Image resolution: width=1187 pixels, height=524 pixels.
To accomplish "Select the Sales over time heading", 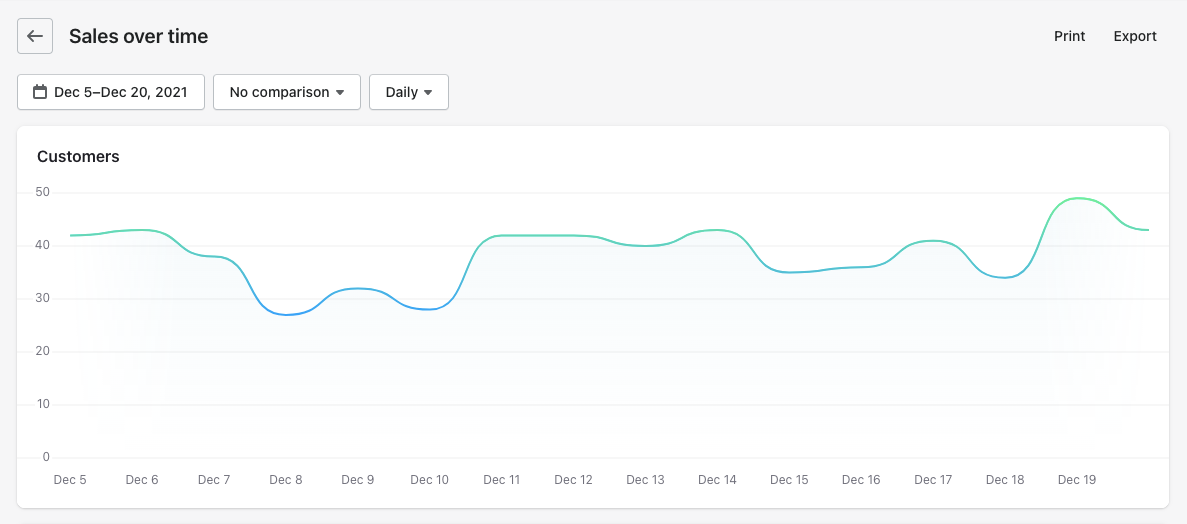I will (138, 36).
